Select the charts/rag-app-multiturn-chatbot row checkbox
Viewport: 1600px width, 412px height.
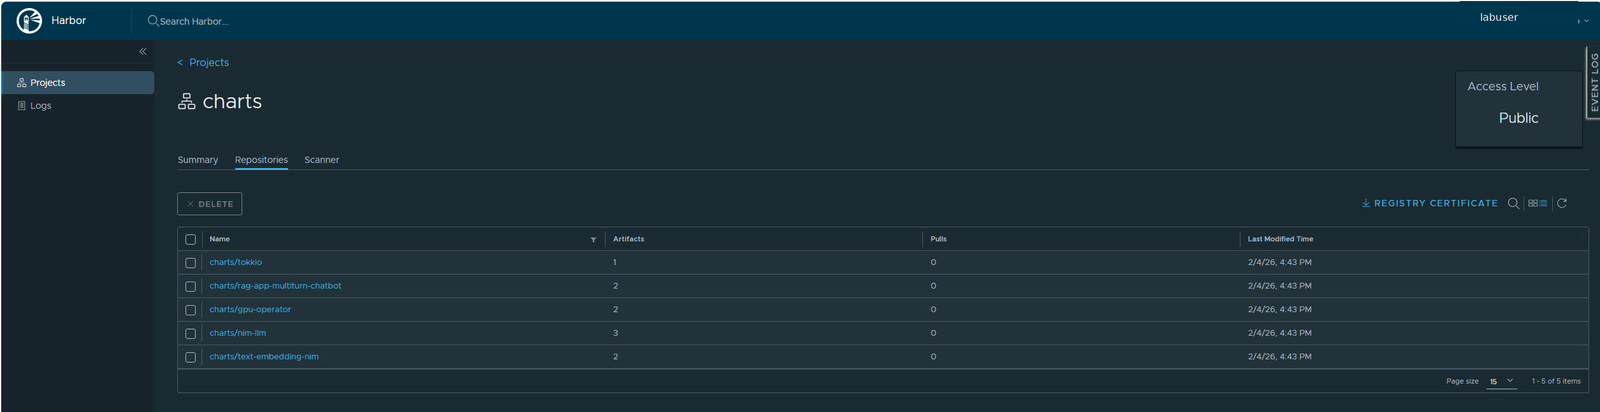pyautogui.click(x=190, y=286)
